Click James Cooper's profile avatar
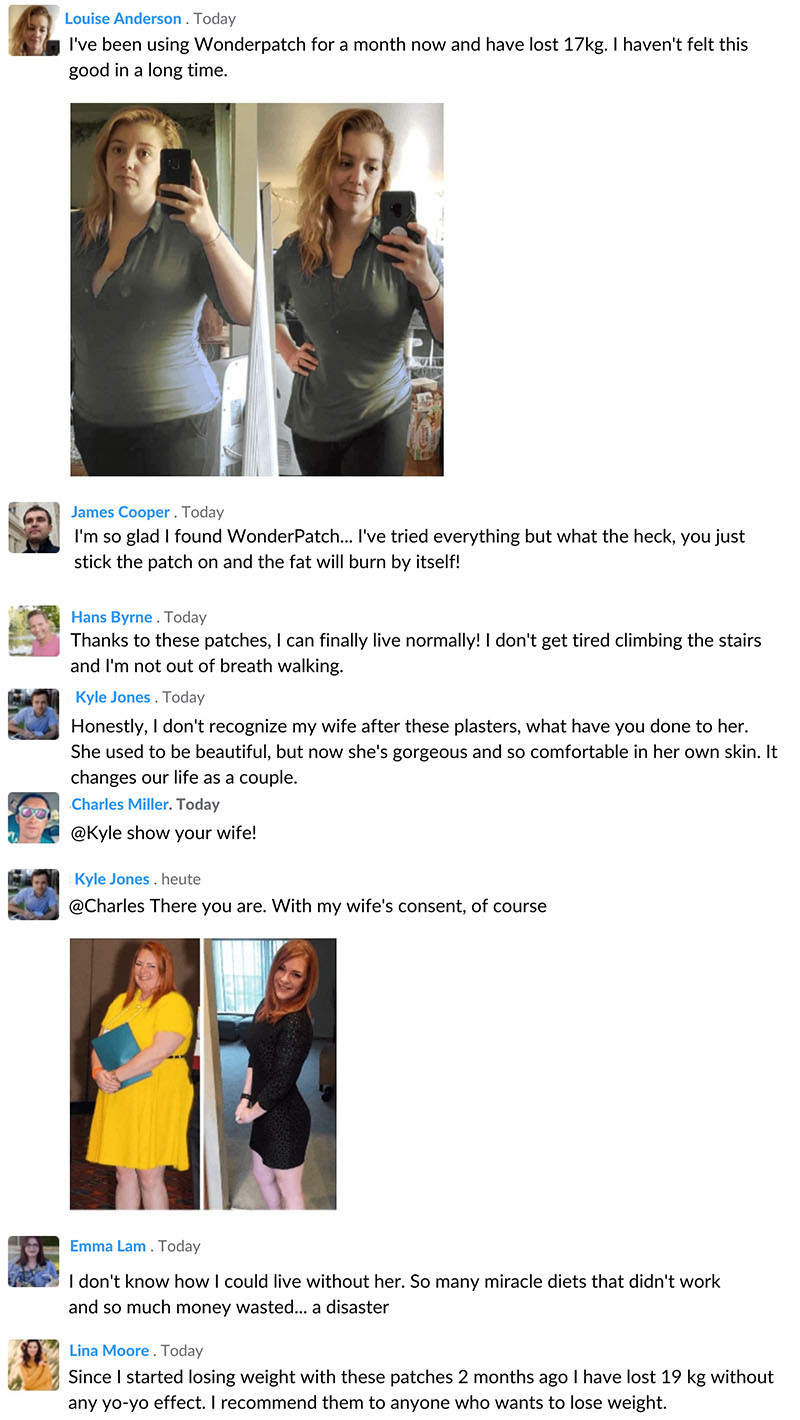The height and width of the screenshot is (1420, 800). [34, 527]
